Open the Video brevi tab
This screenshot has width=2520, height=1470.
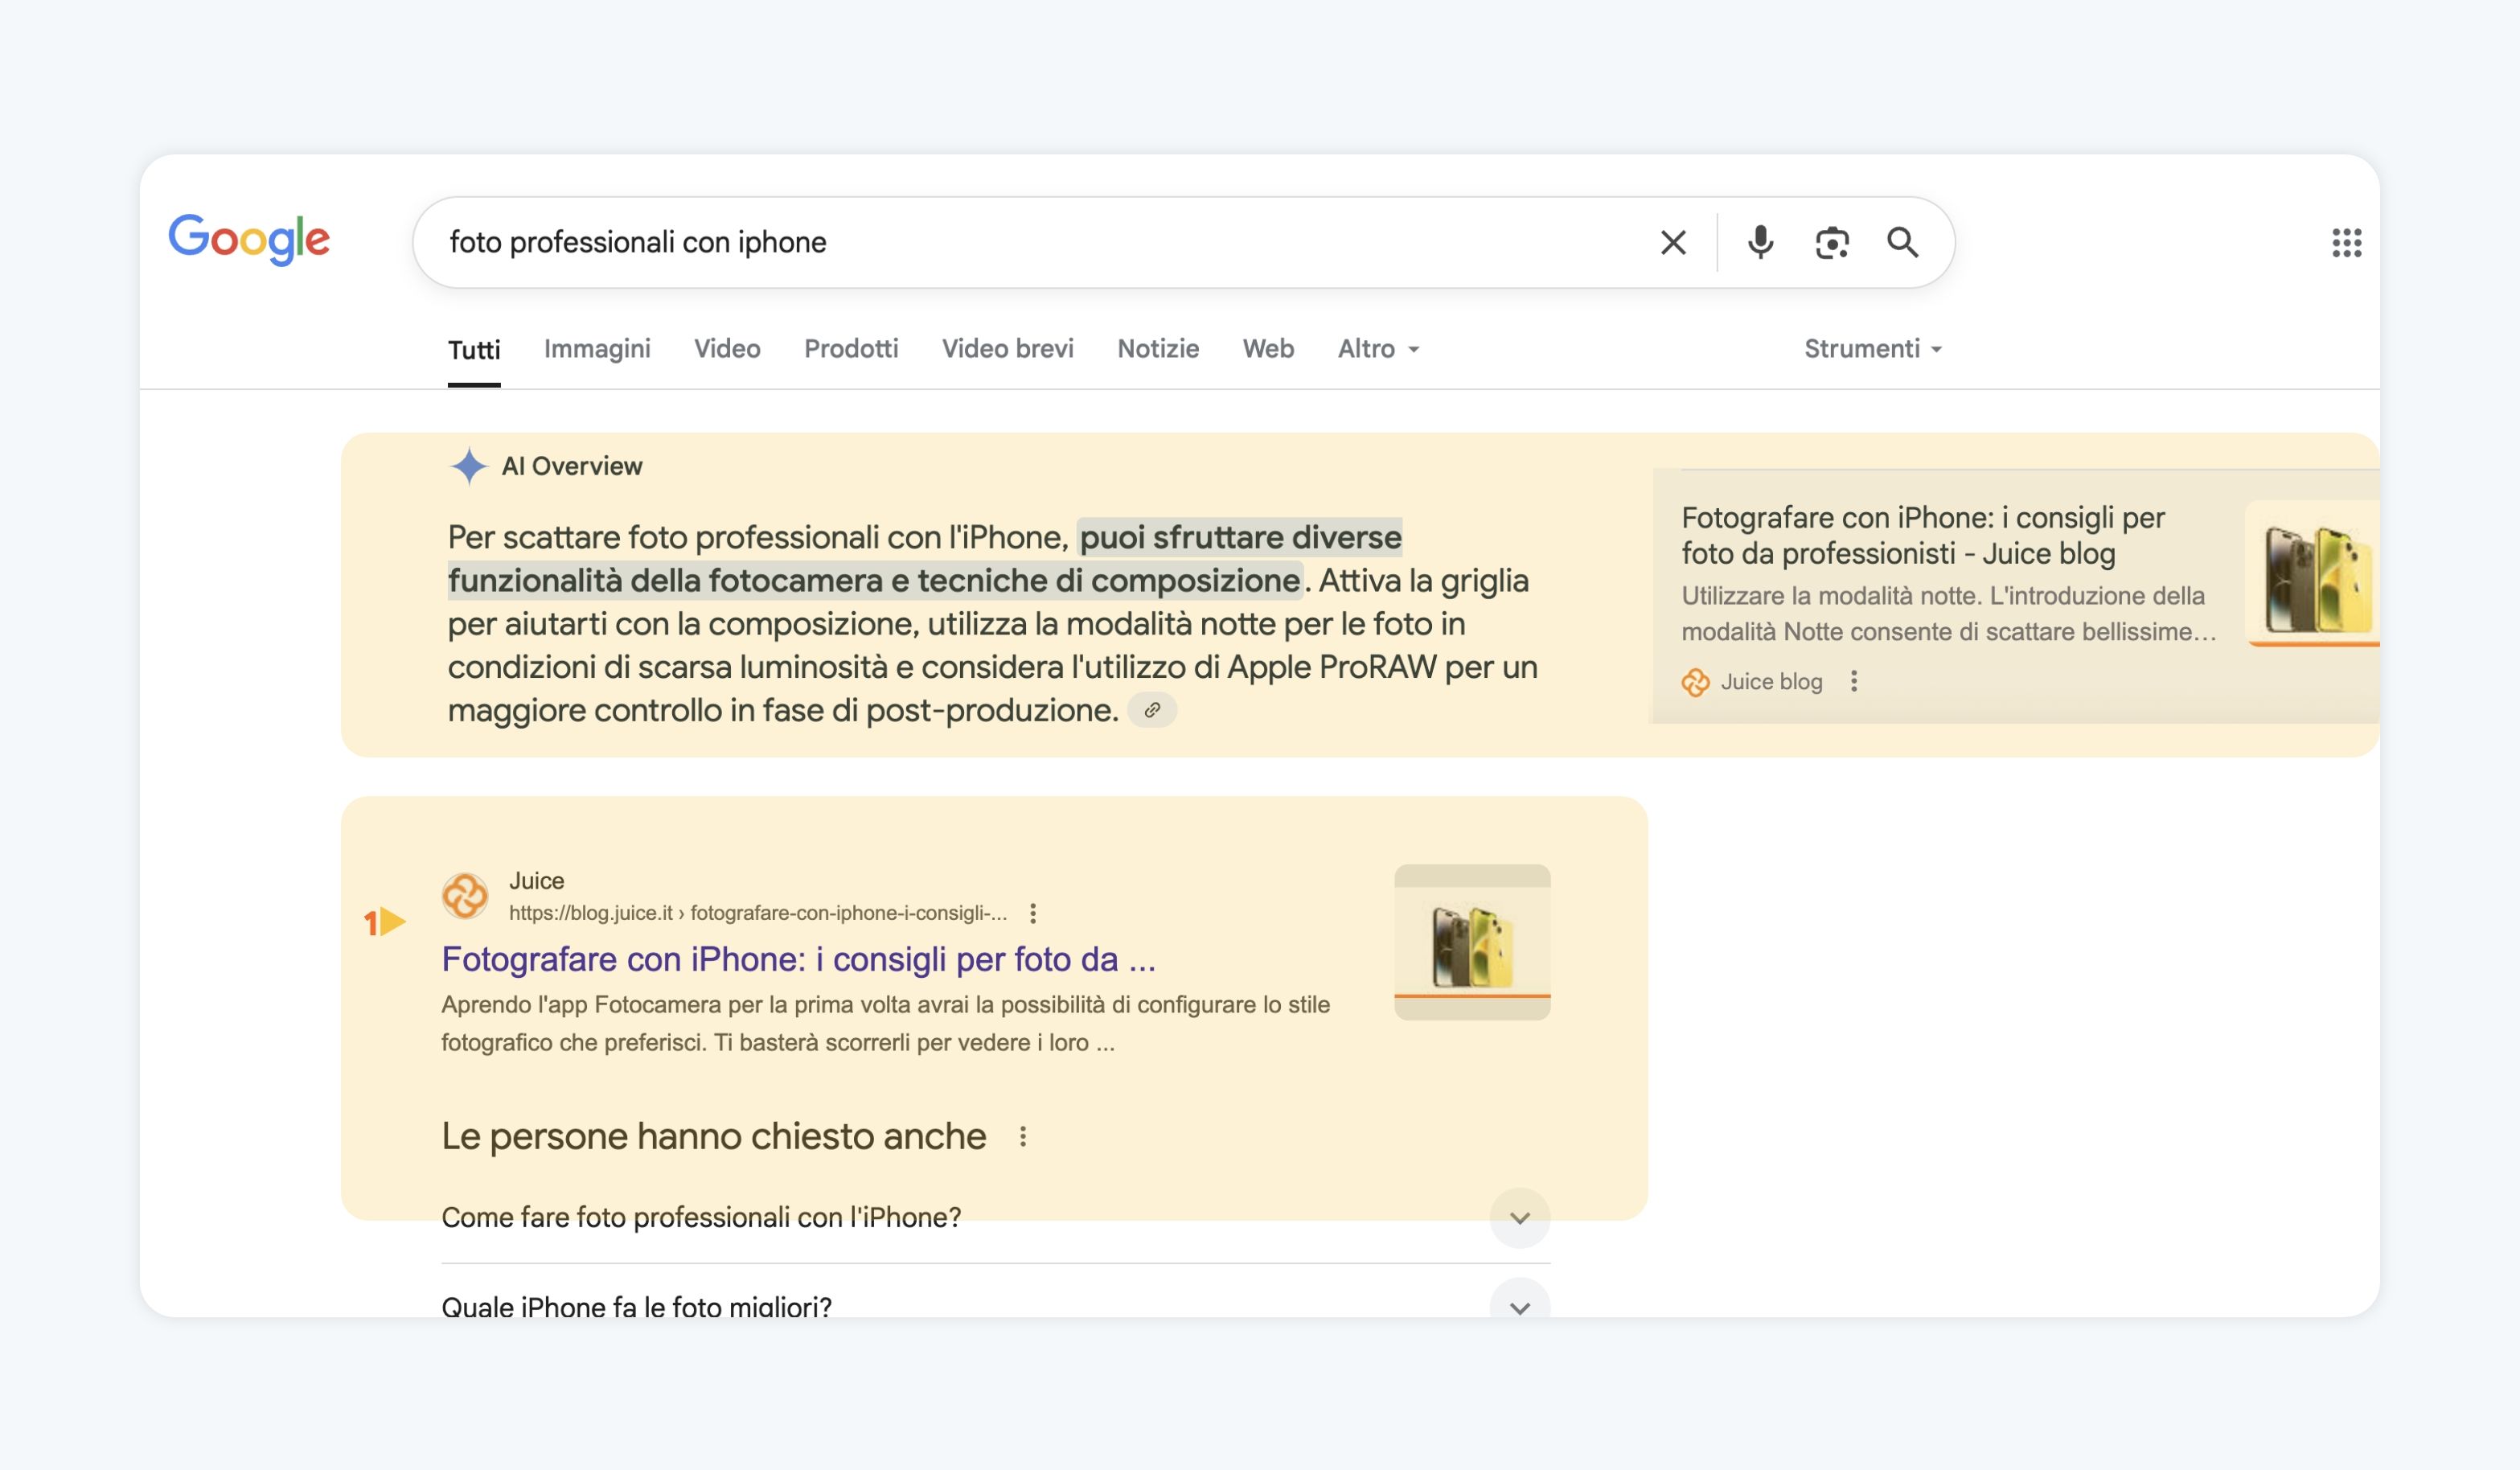pos(1008,348)
